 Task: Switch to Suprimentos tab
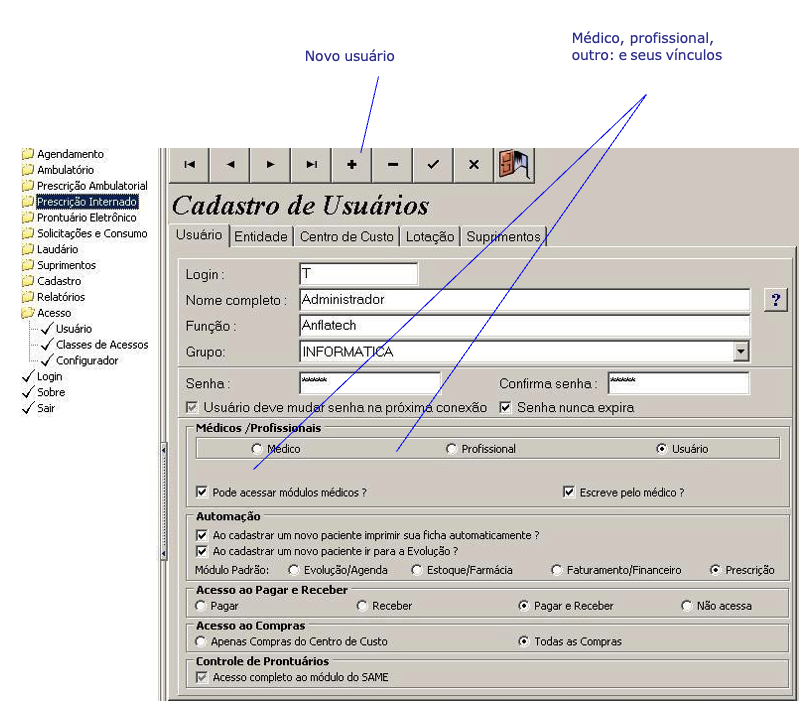[503, 237]
